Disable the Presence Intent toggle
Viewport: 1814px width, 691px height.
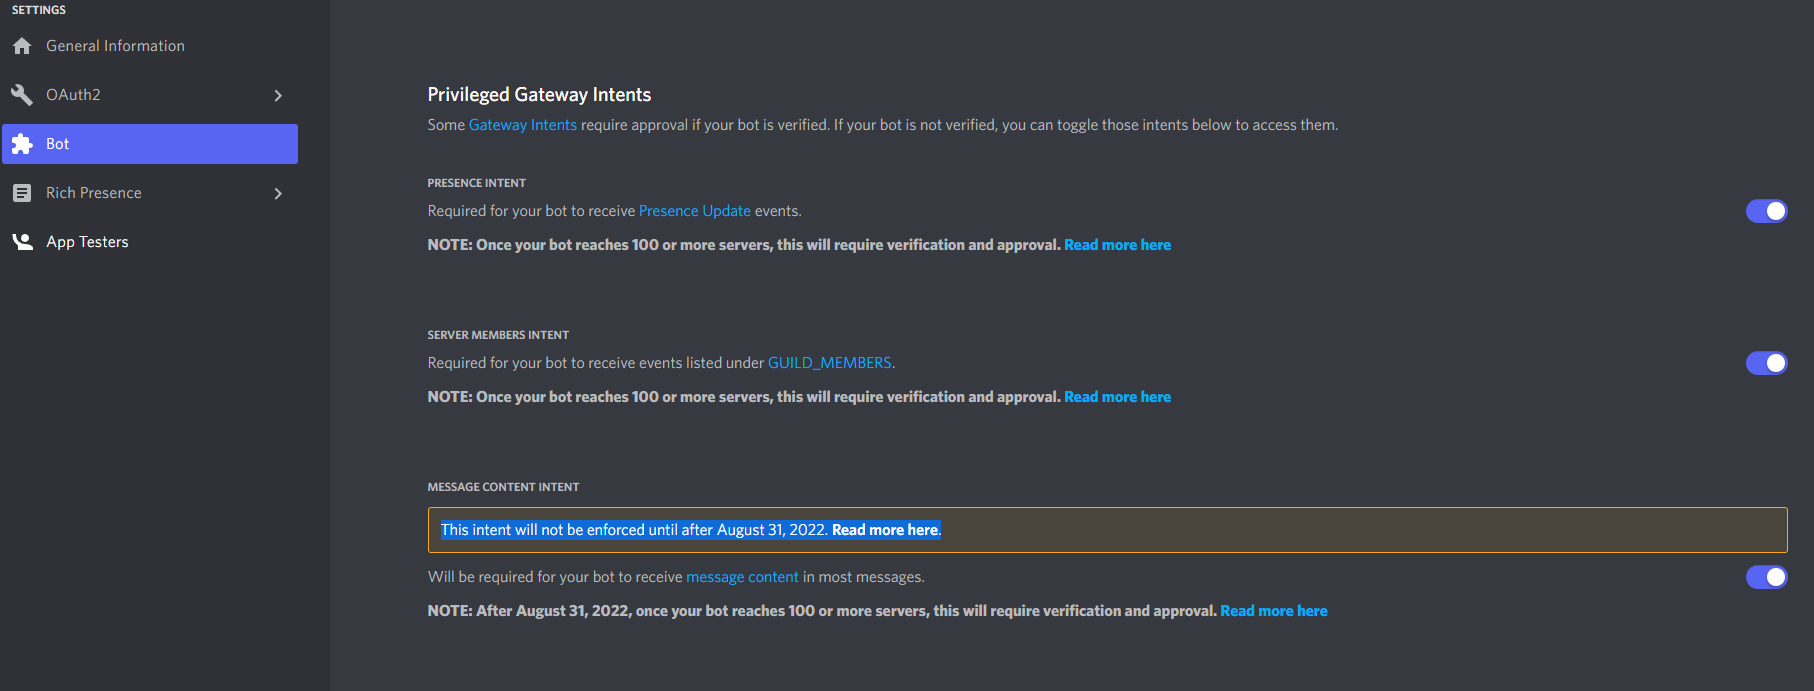(x=1766, y=211)
